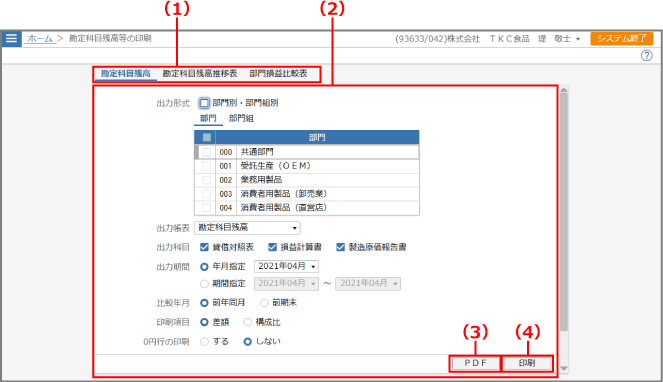Check the 001 受託生産 row checkbox
Screen dimensions: 663x382
[x=206, y=166]
